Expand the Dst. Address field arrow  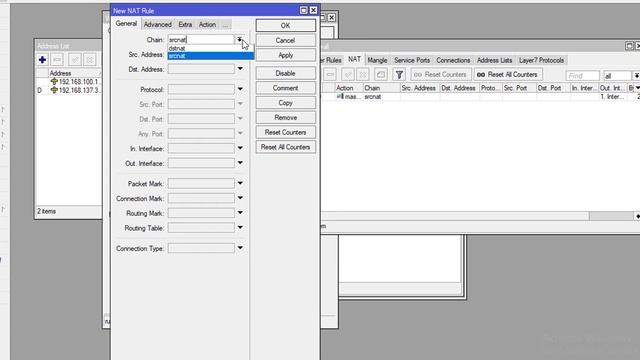coord(240,69)
